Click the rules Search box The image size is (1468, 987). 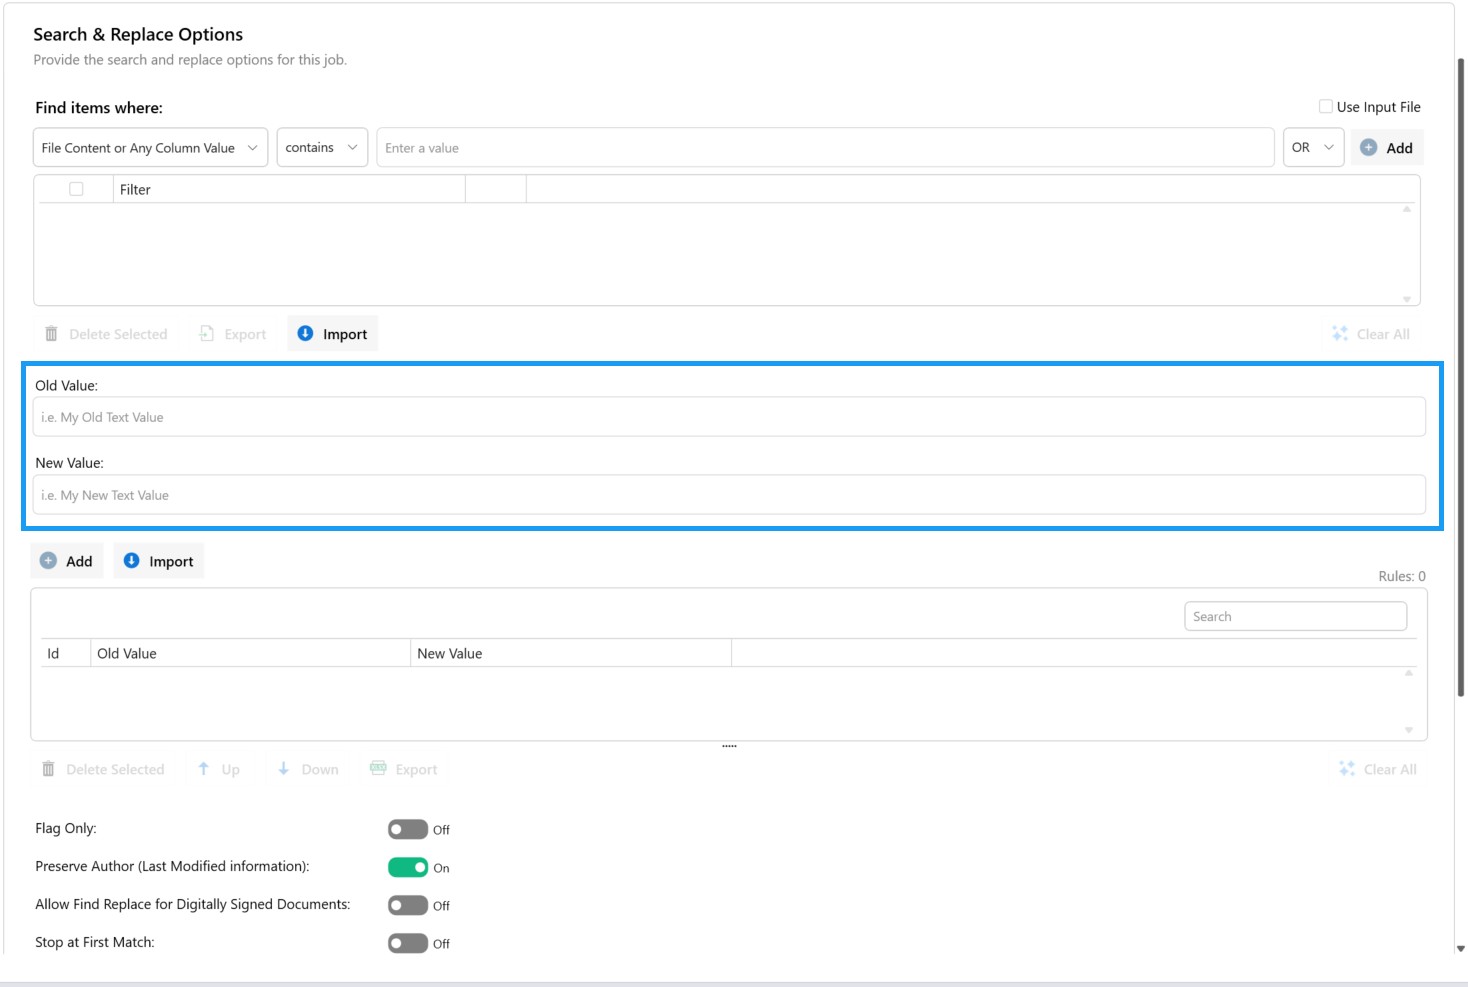tap(1295, 616)
